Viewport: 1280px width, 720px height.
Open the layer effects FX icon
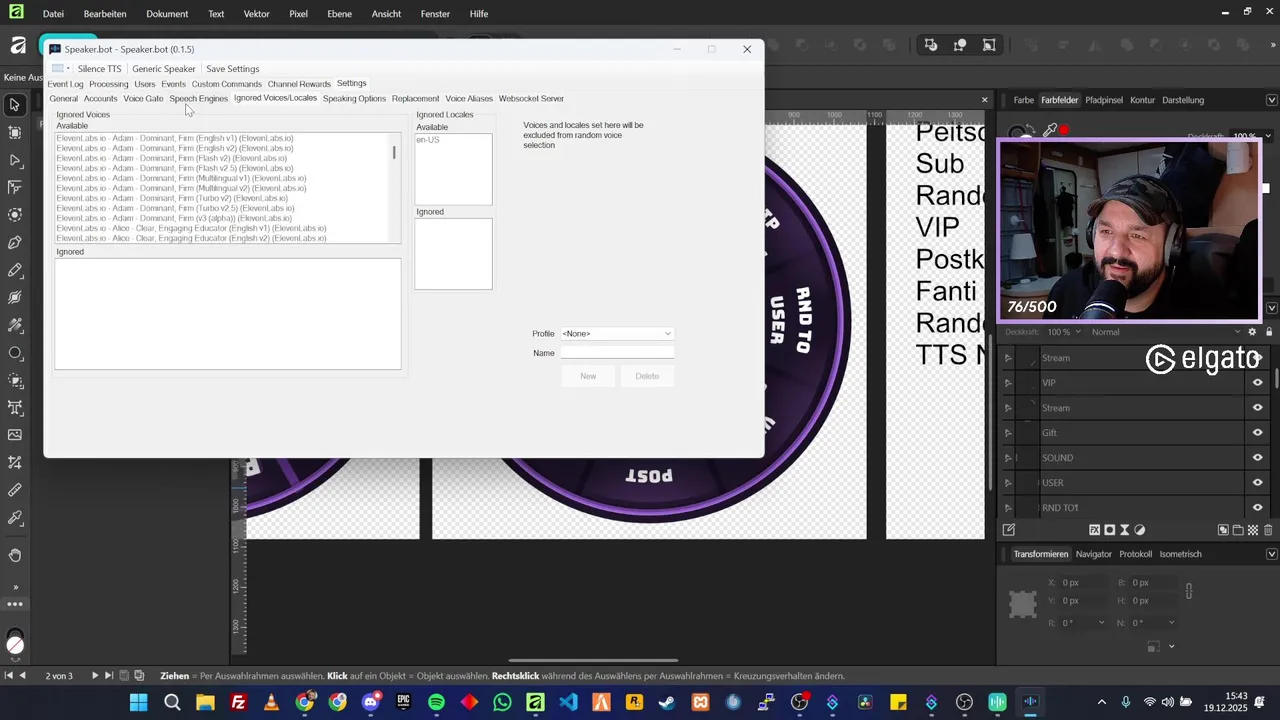click(1094, 530)
